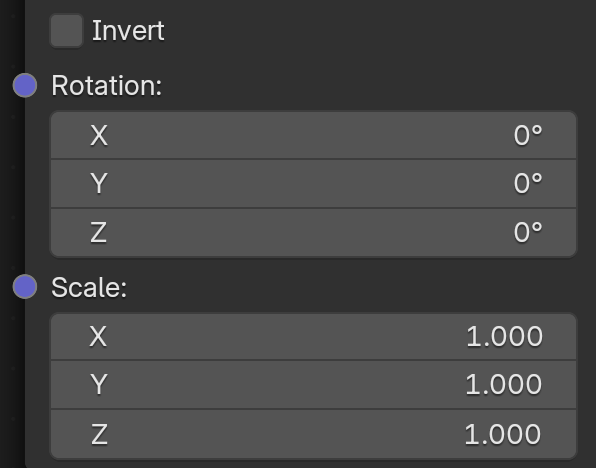This screenshot has width=596, height=468.
Task: Click the Rotation: label
Action: (x=107, y=86)
